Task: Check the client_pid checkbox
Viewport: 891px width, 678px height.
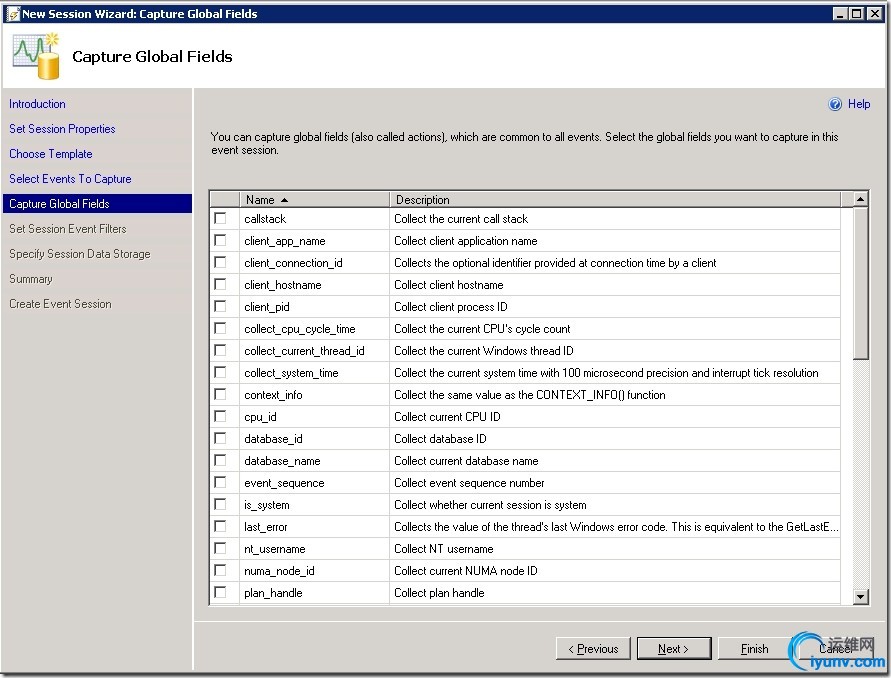Action: click(x=220, y=306)
